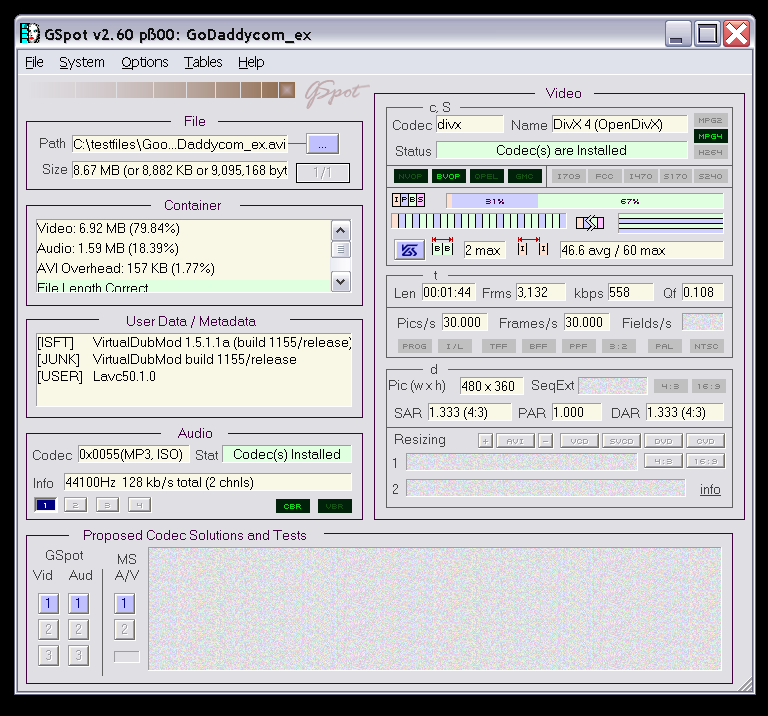The image size is (768, 716).
Task: Click the VBR audio indicator
Action: coord(335,506)
